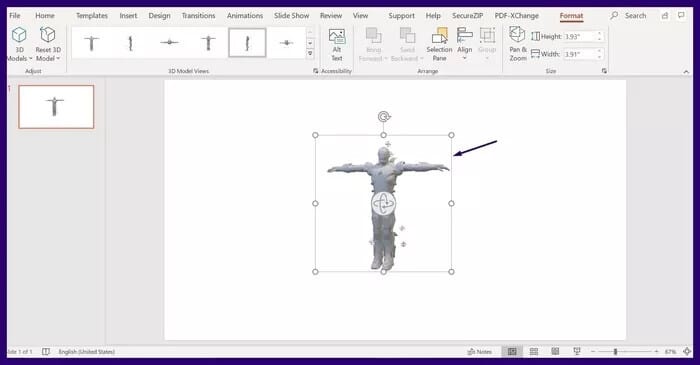Start the Slide Show from status bar

point(577,352)
